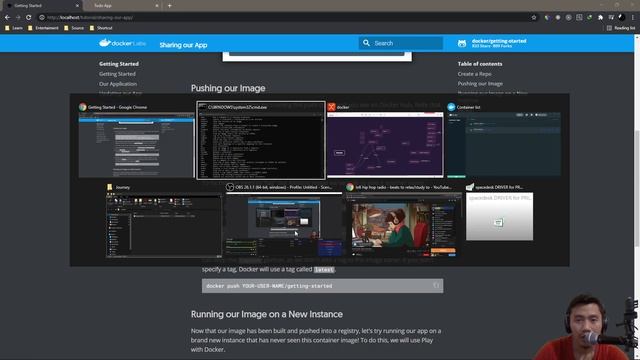
Task: Switch to lofi hip hop YouTube window thumbnail
Action: tap(403, 221)
